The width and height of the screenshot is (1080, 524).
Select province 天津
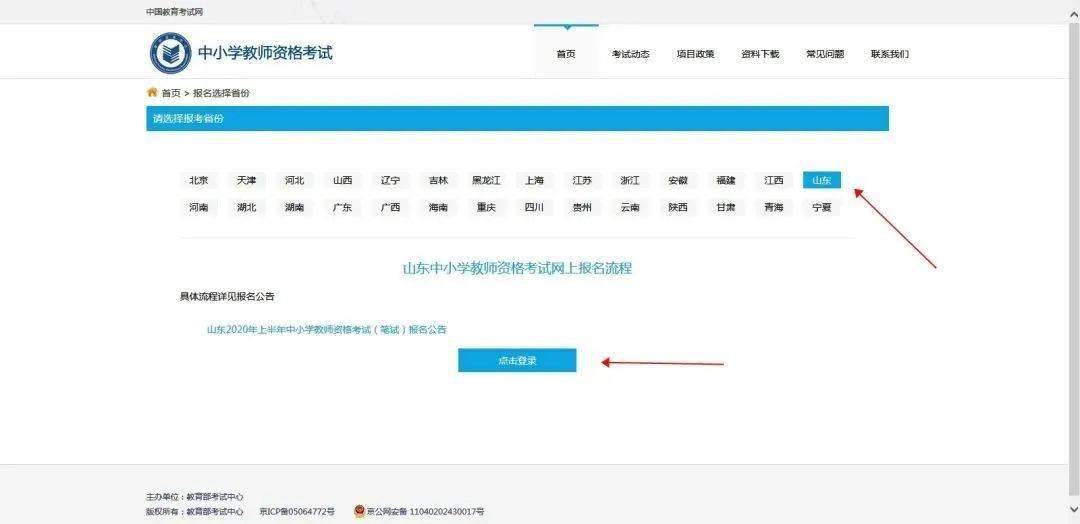247,180
